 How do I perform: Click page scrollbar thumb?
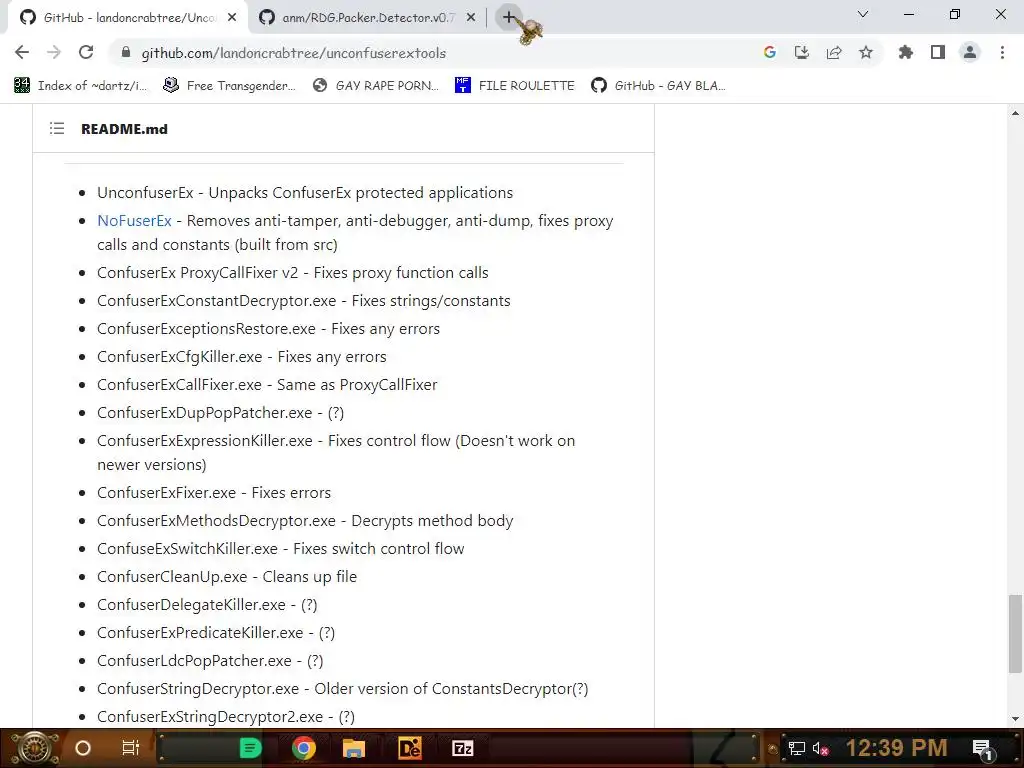point(1015,633)
